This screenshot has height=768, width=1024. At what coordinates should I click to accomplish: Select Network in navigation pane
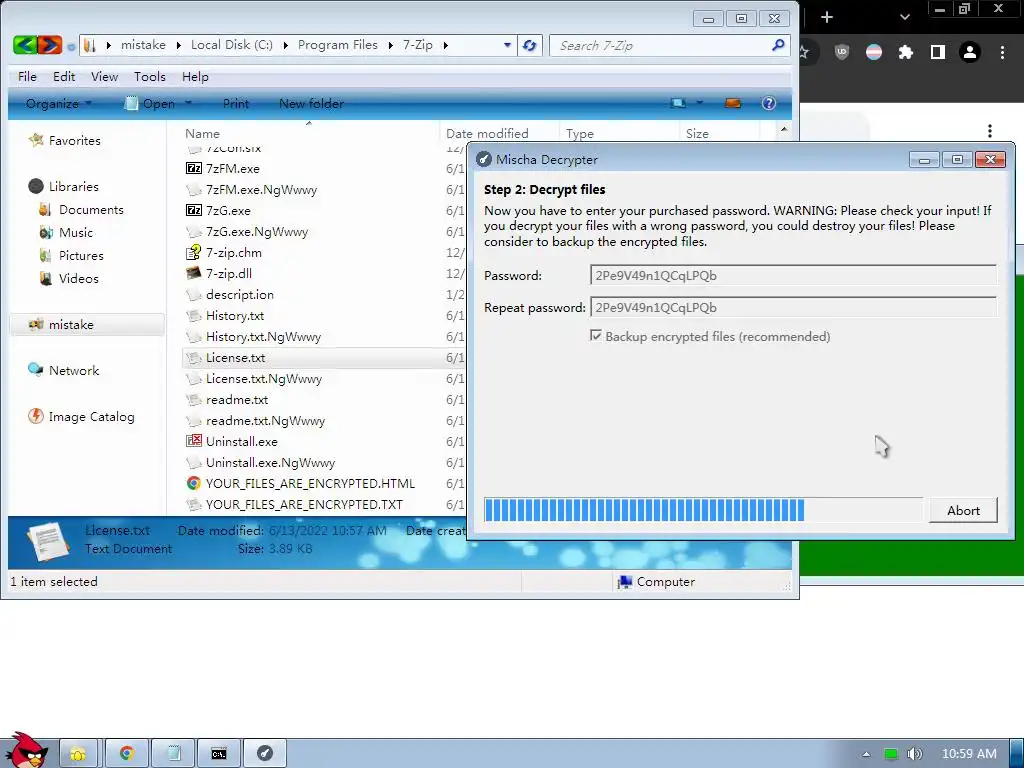click(74, 370)
